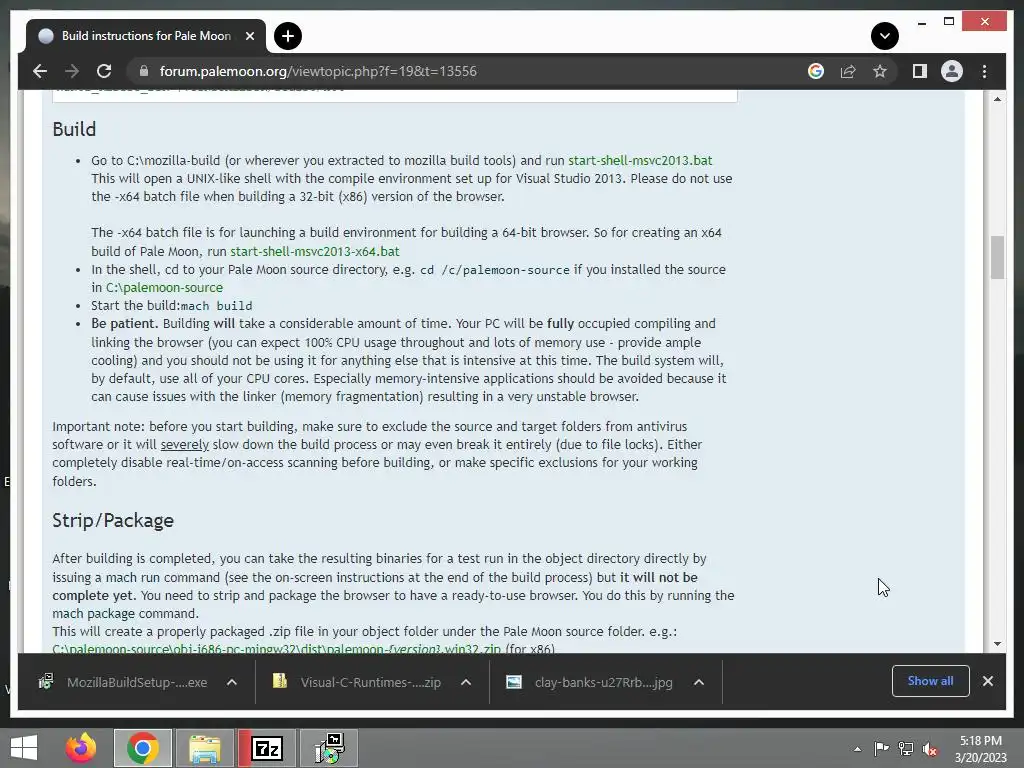Click the mach build command text
Image resolution: width=1024 pixels, height=768 pixels.
pyautogui.click(x=216, y=306)
